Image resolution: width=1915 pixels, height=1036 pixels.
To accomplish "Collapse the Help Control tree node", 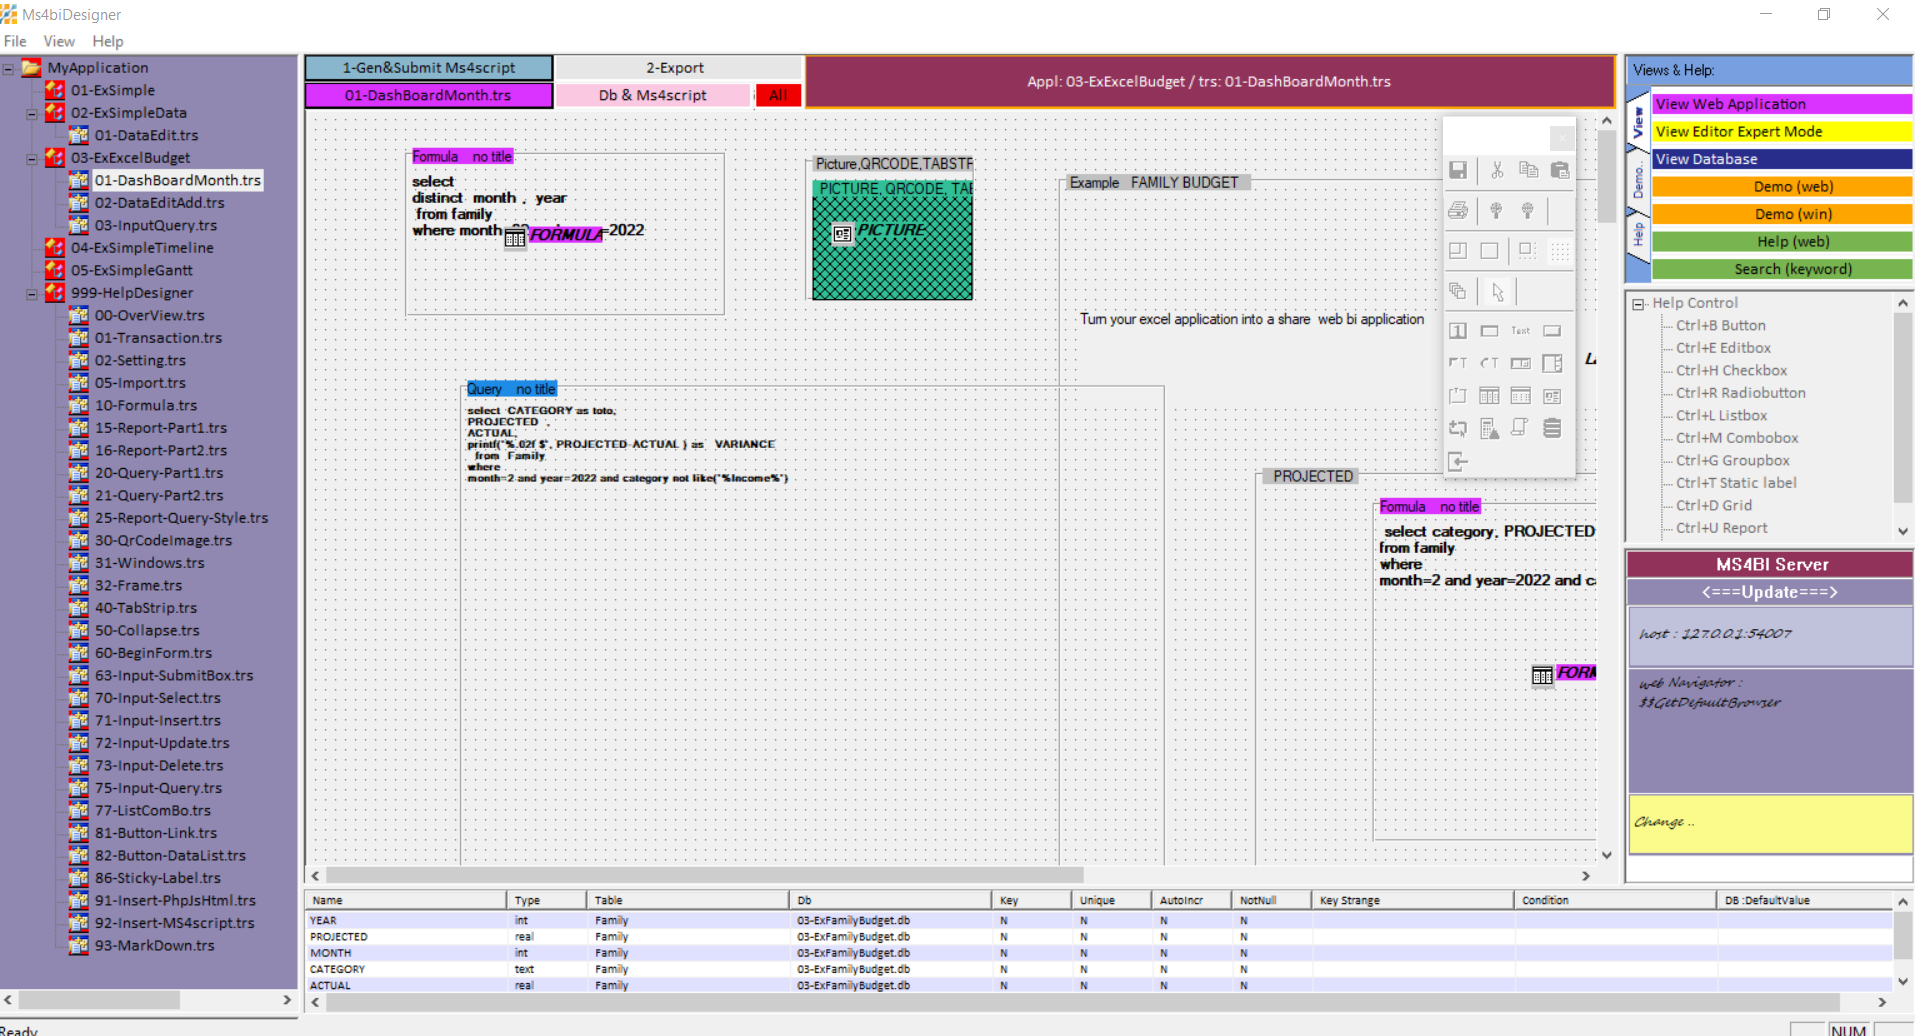I will (x=1638, y=304).
